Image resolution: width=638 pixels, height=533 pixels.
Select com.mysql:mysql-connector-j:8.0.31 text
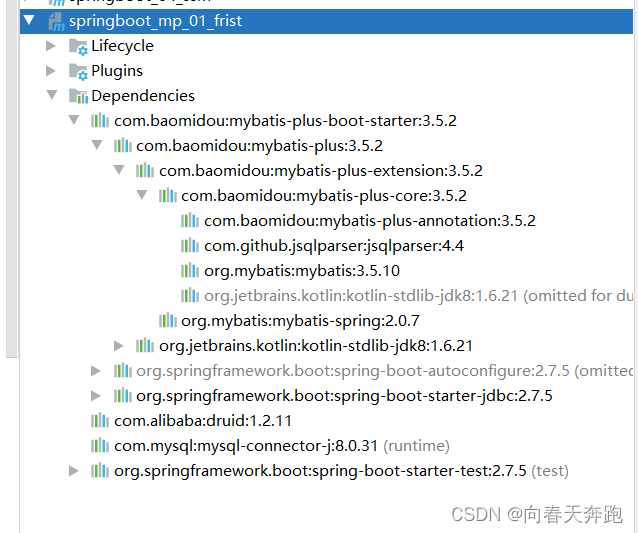(x=246, y=446)
